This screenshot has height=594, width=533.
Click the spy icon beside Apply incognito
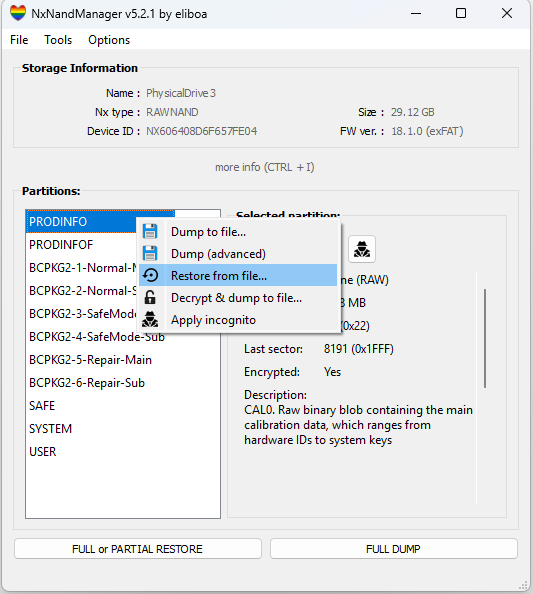(150, 320)
